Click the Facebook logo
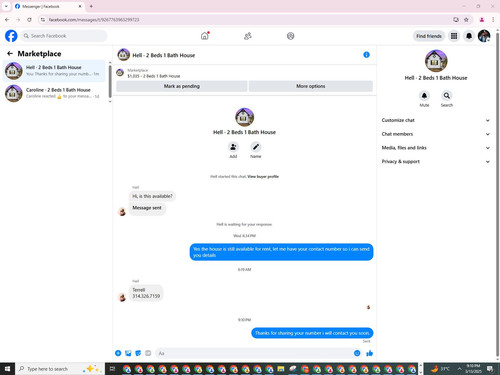The height and width of the screenshot is (375, 500). point(11,36)
